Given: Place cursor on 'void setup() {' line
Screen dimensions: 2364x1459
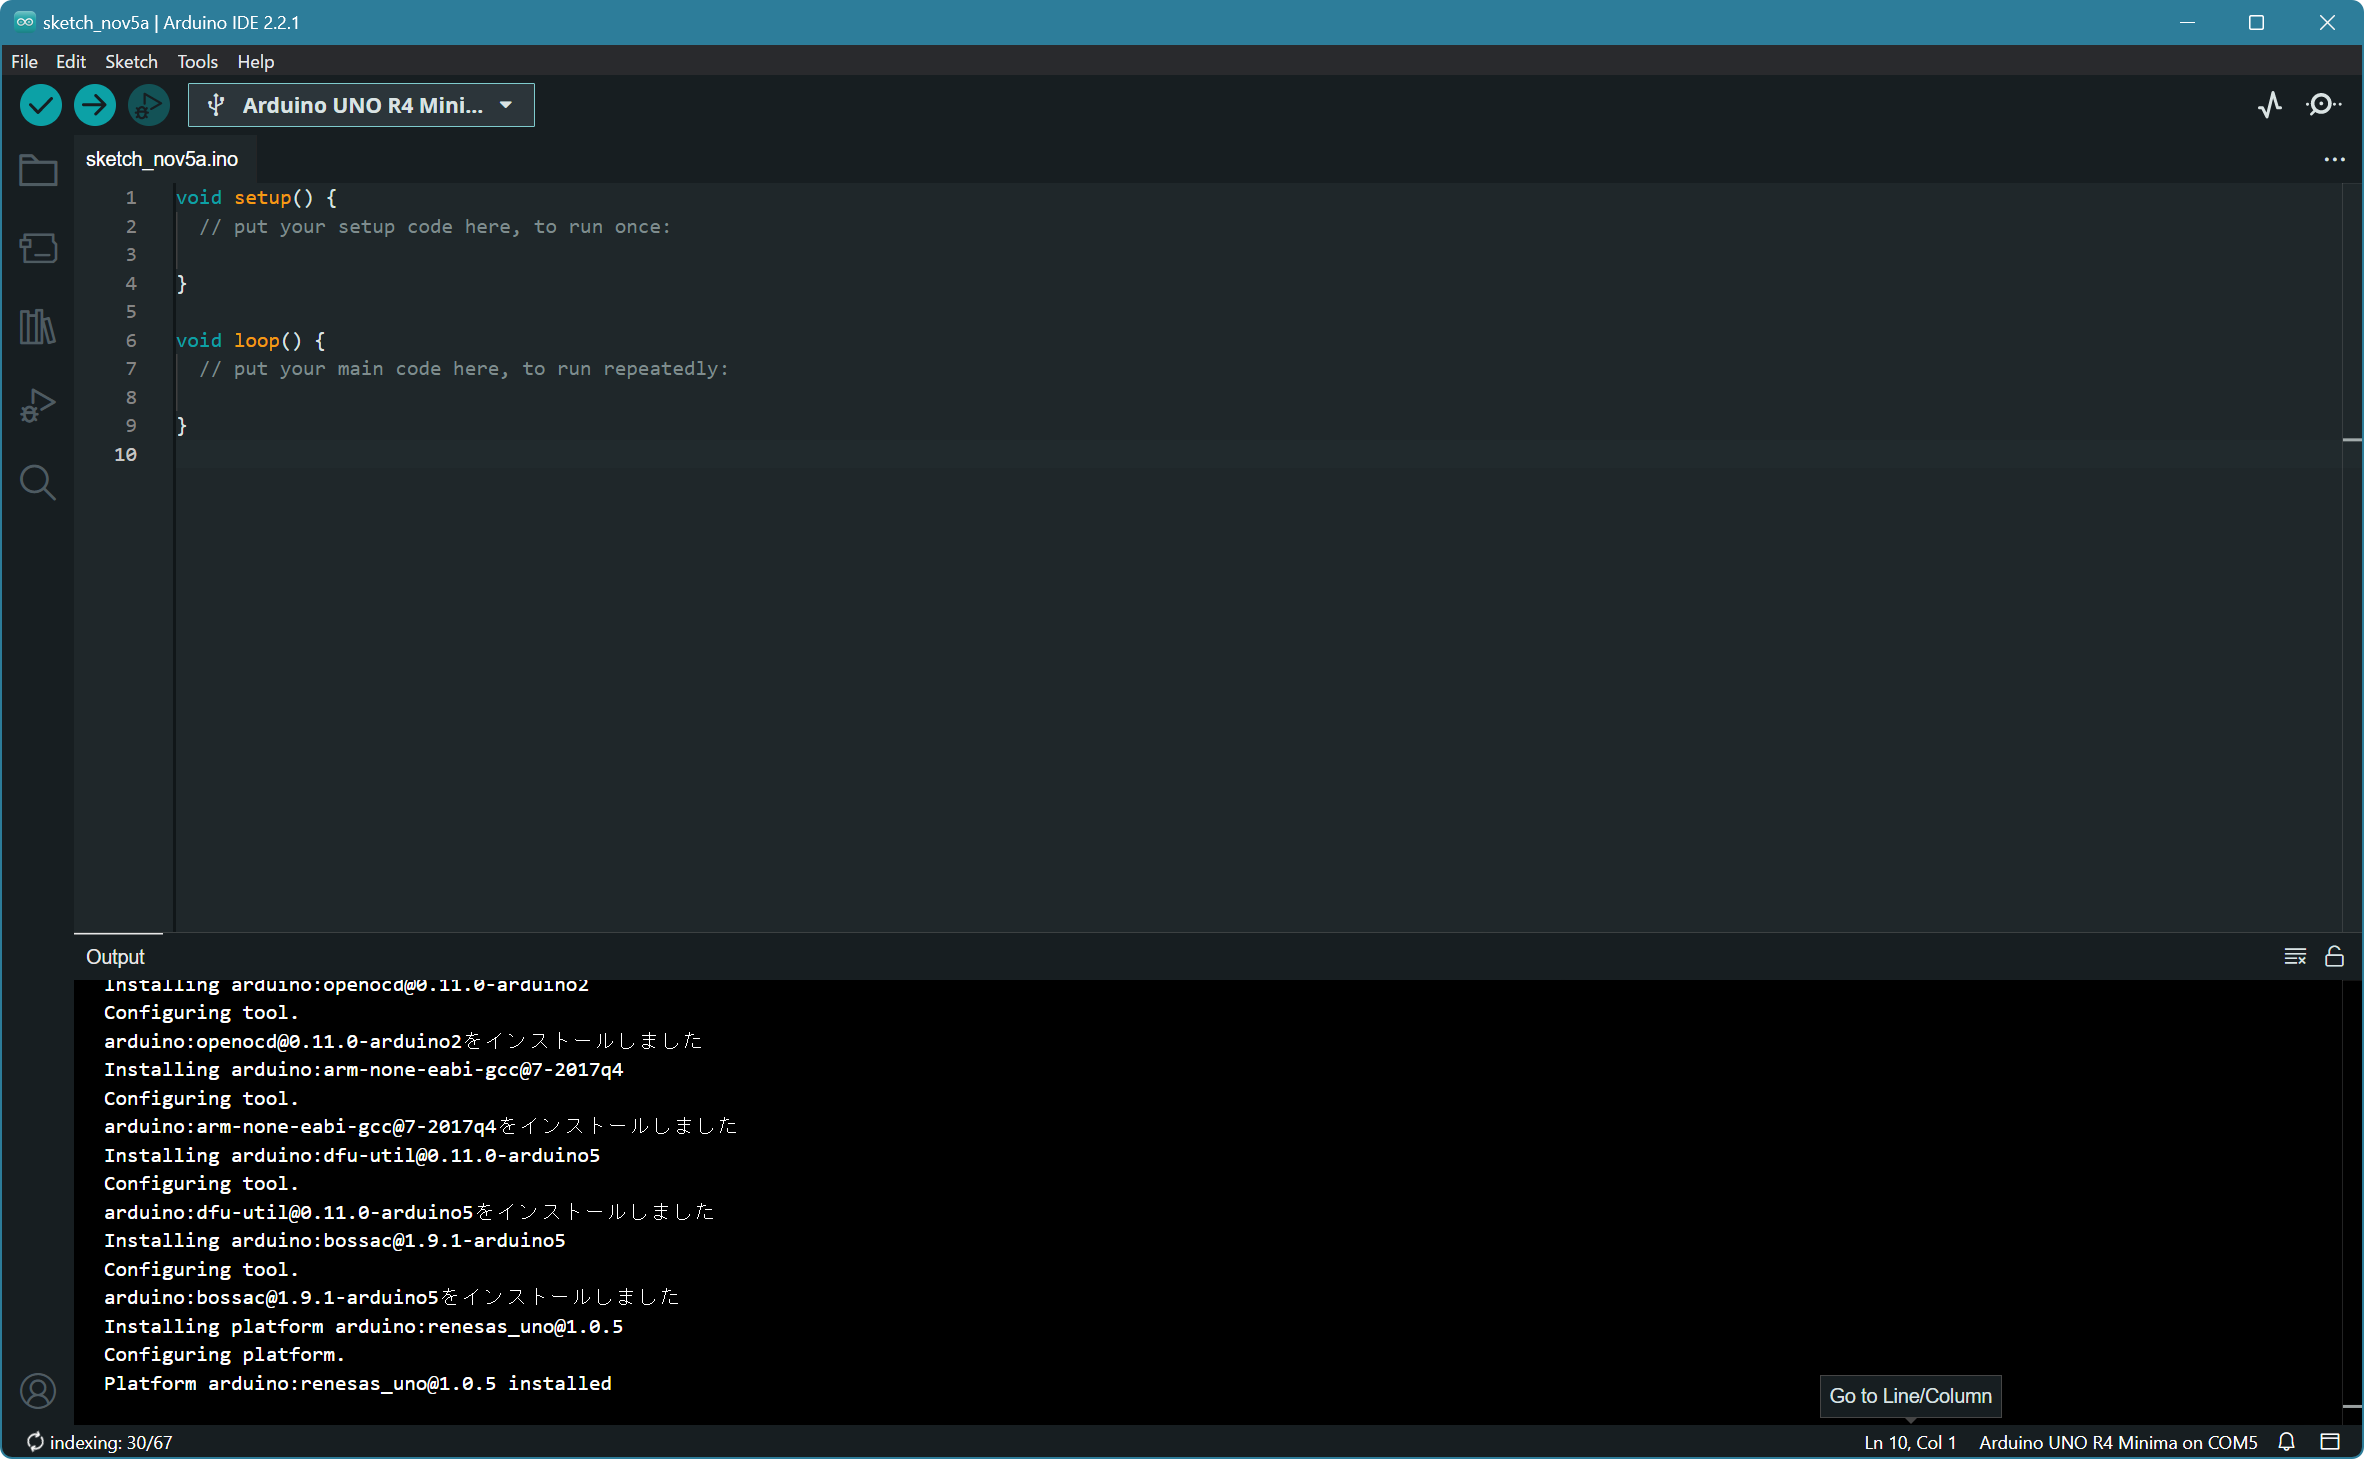Looking at the screenshot, I should [x=257, y=198].
